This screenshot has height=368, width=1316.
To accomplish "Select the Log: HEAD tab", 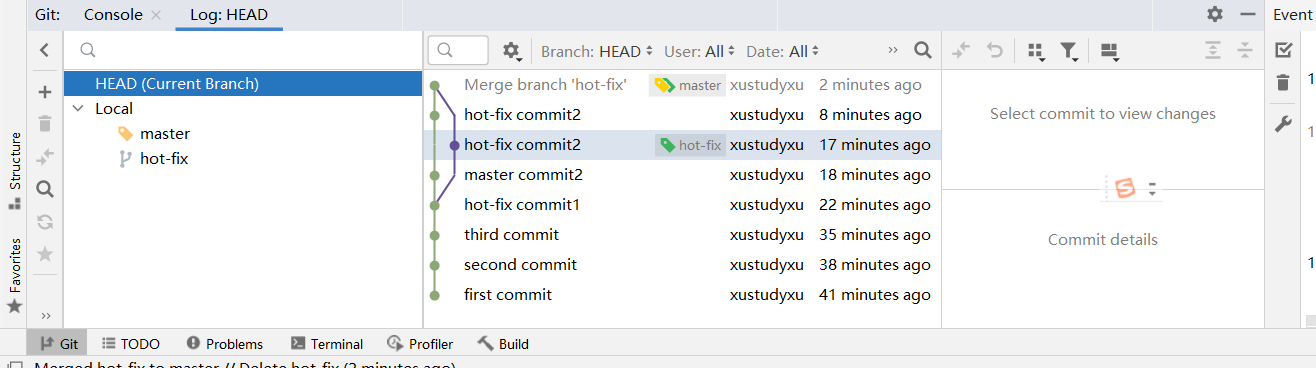I will pos(229,15).
